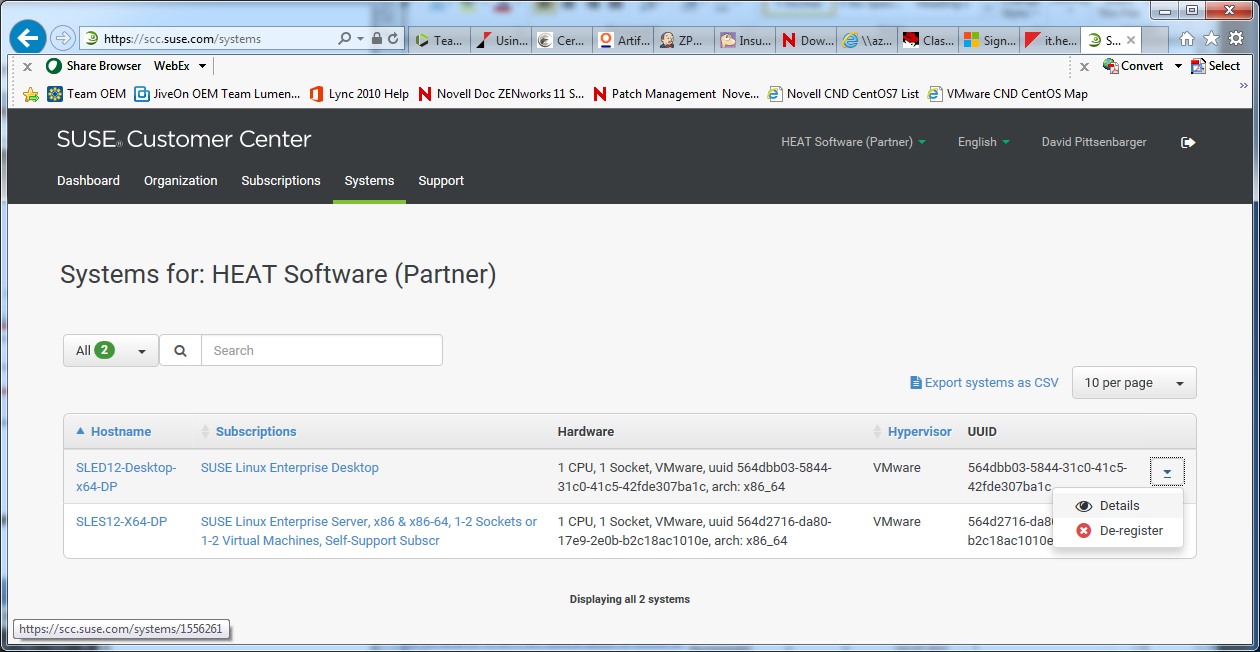The image size is (1260, 652).
Task: Go to Organization navigation tab
Action: point(181,181)
